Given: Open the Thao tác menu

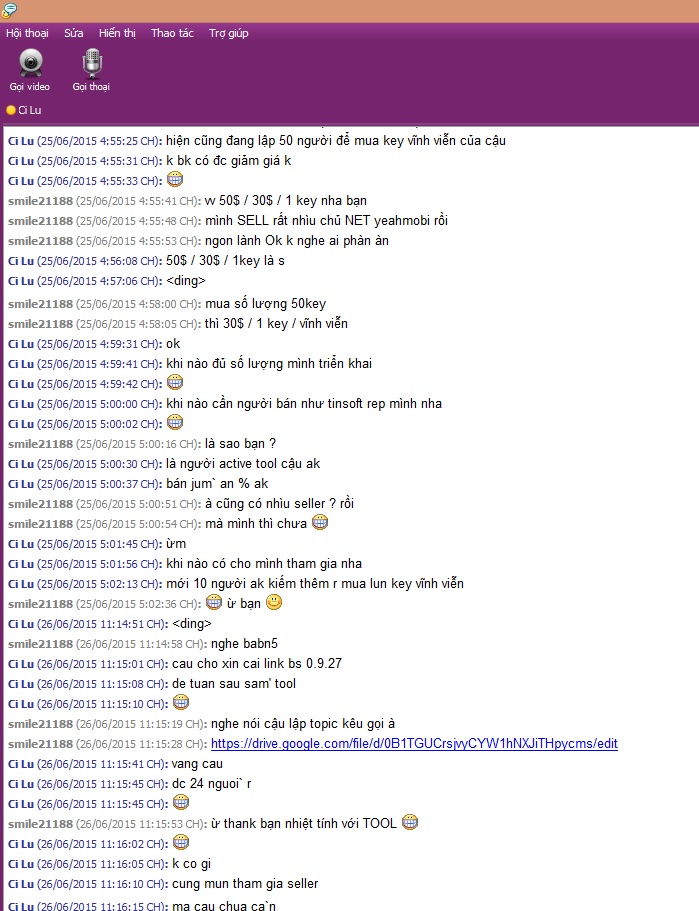Looking at the screenshot, I should 172,33.
